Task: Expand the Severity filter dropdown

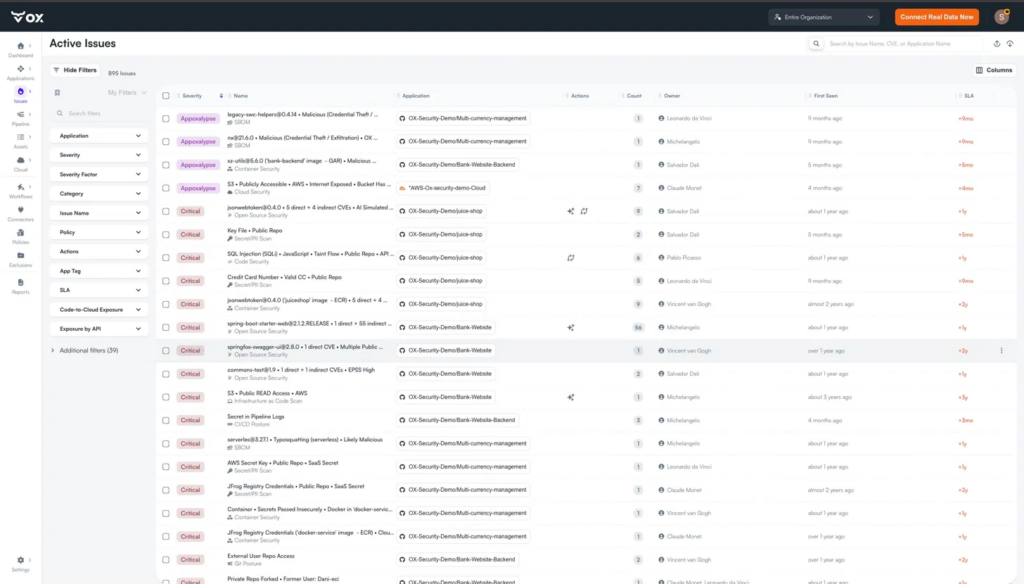Action: click(99, 155)
